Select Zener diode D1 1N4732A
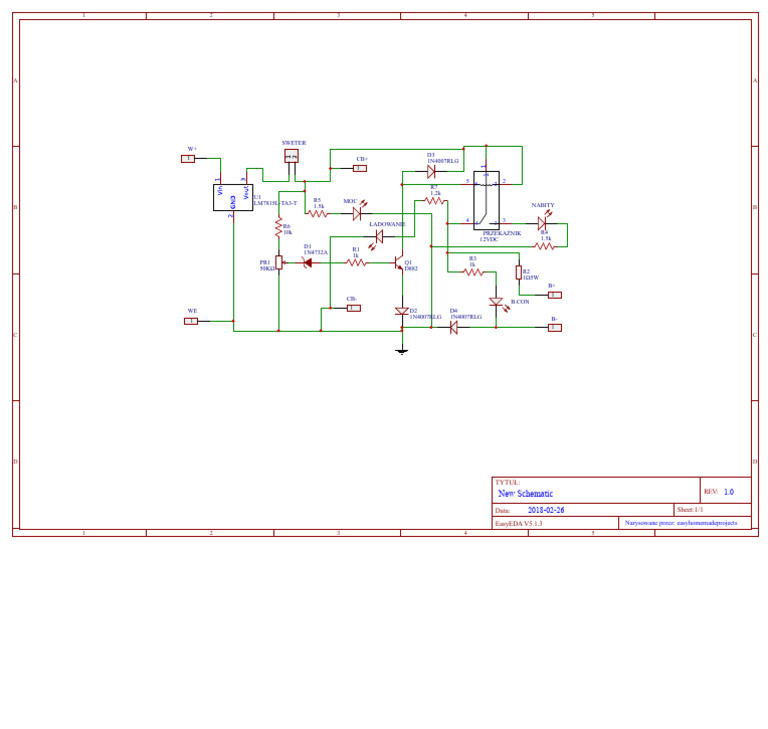This screenshot has width=768, height=729. (x=308, y=263)
